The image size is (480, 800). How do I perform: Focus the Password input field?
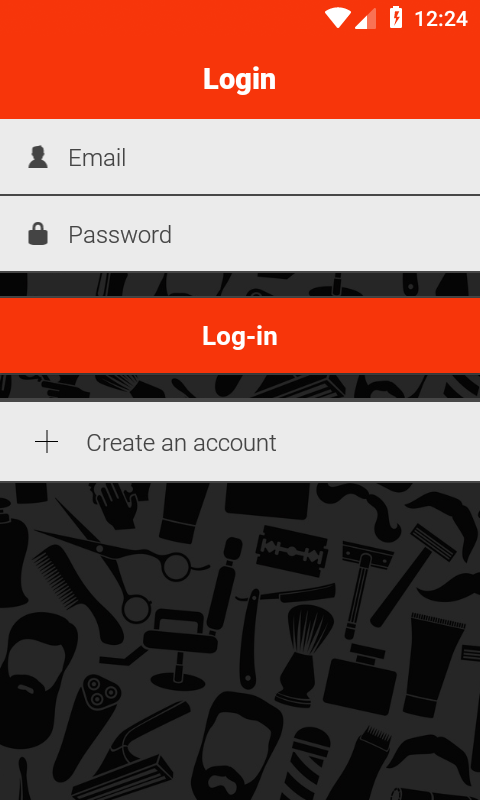point(240,234)
